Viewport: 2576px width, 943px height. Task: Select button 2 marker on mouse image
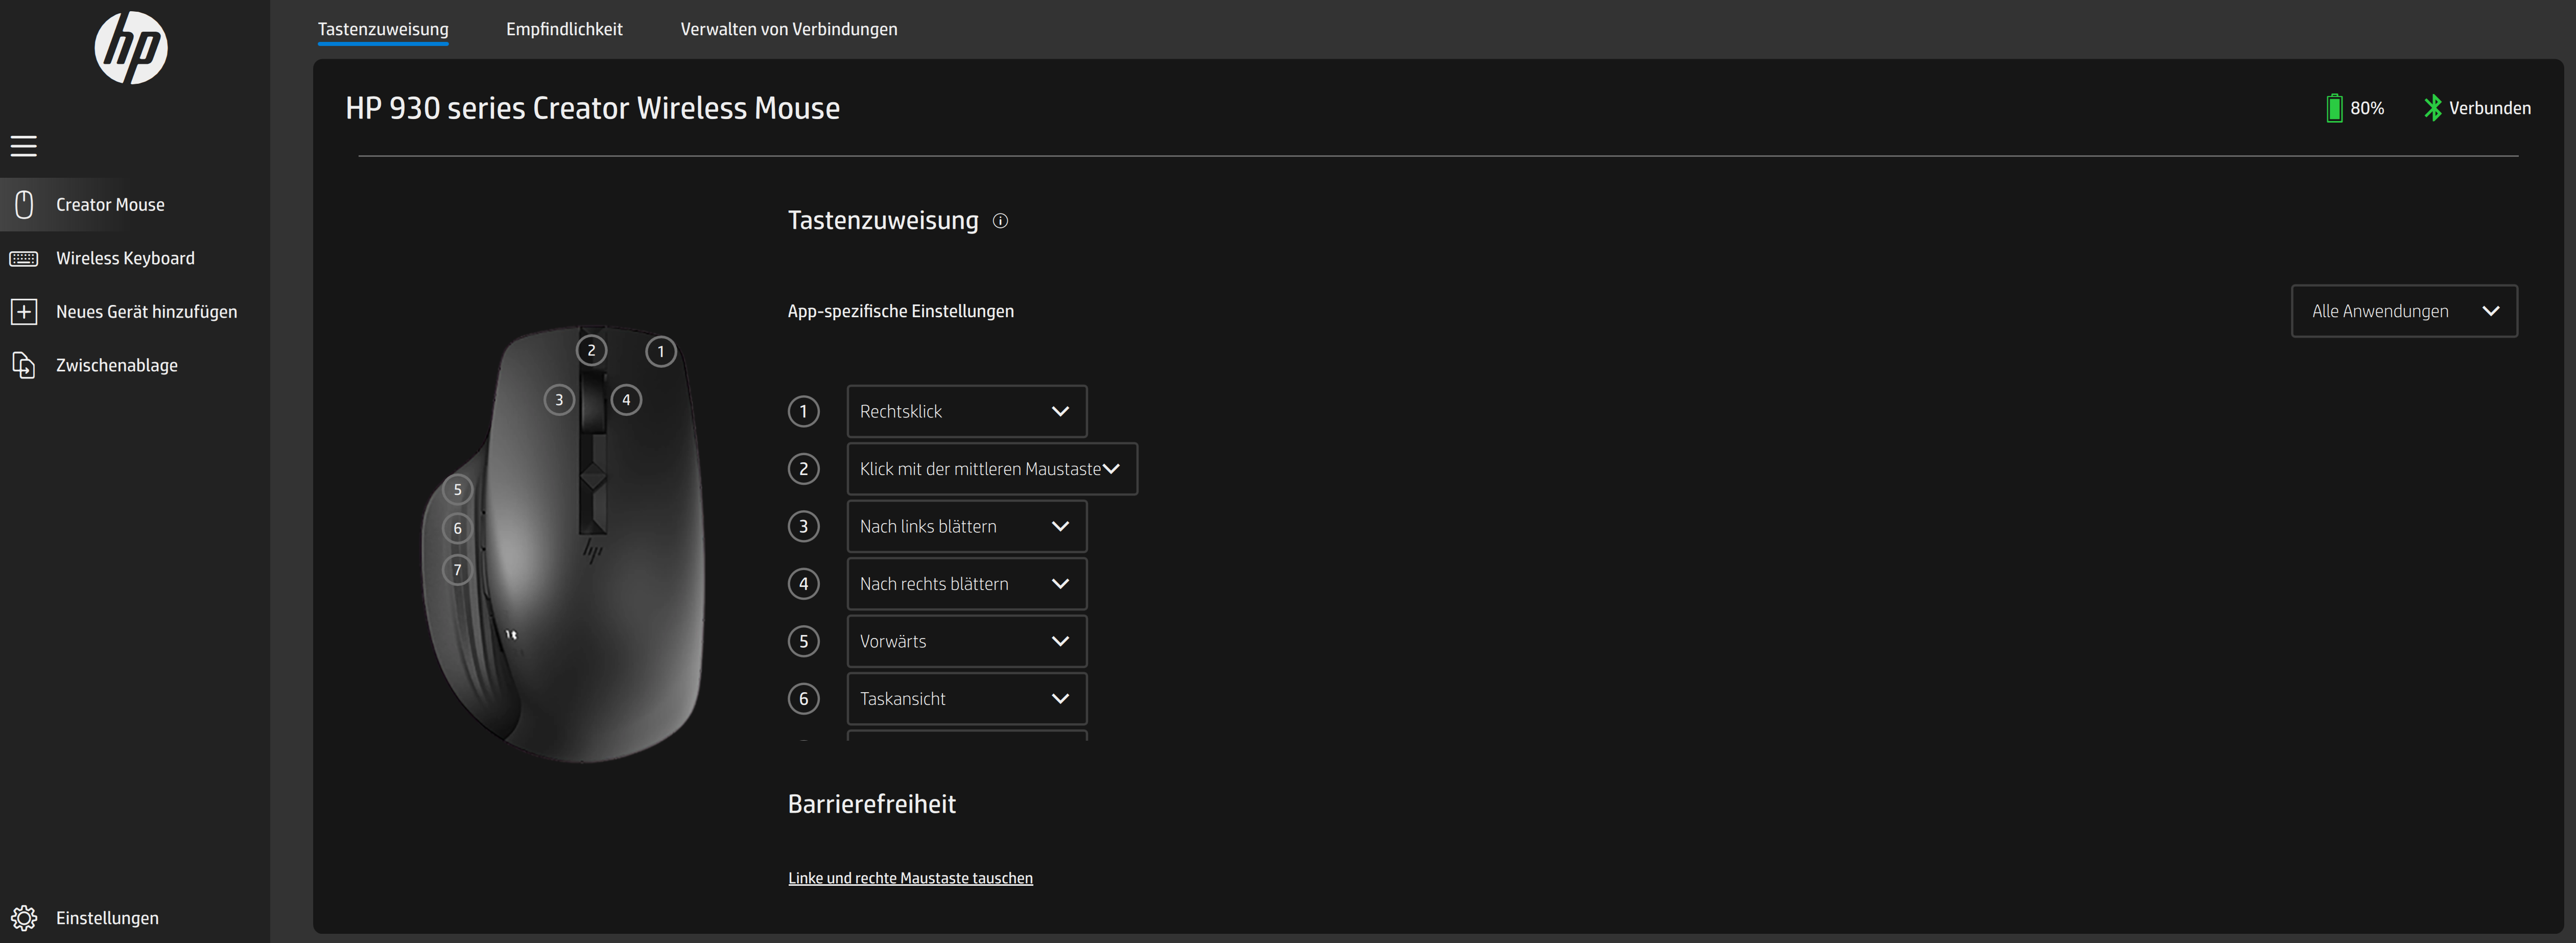pyautogui.click(x=591, y=350)
